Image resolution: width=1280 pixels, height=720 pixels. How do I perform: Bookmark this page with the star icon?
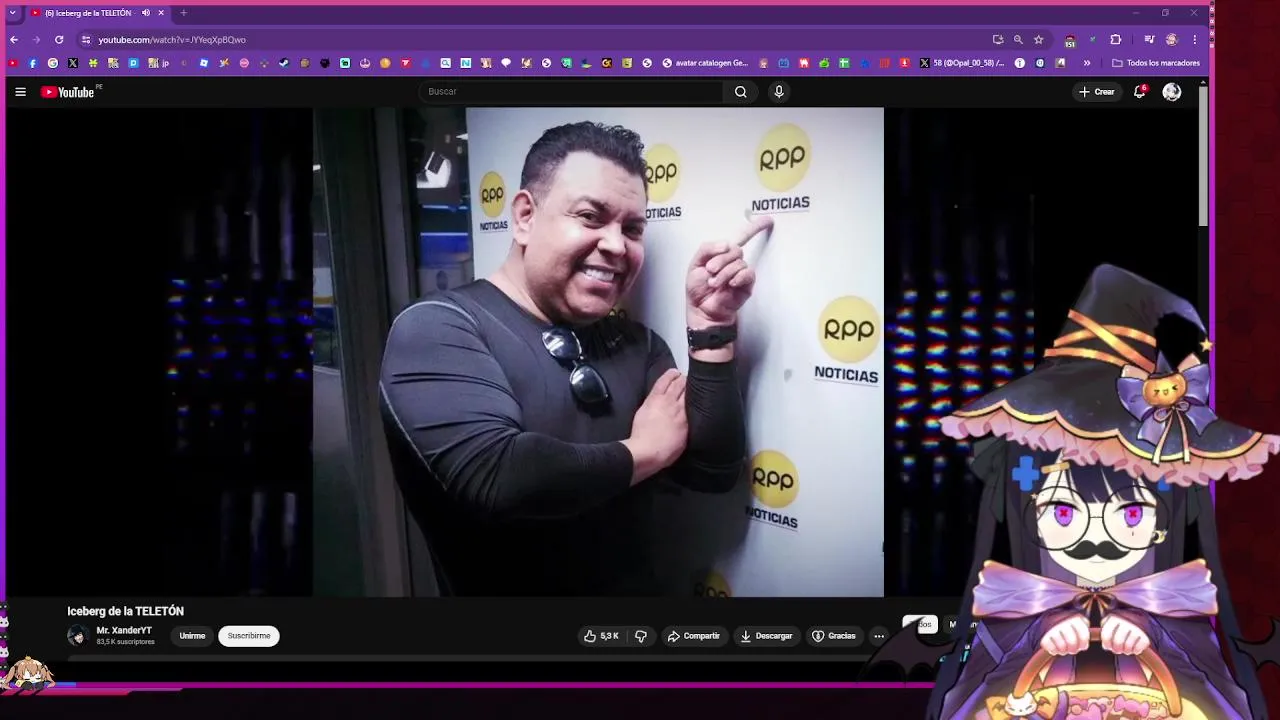[1039, 40]
